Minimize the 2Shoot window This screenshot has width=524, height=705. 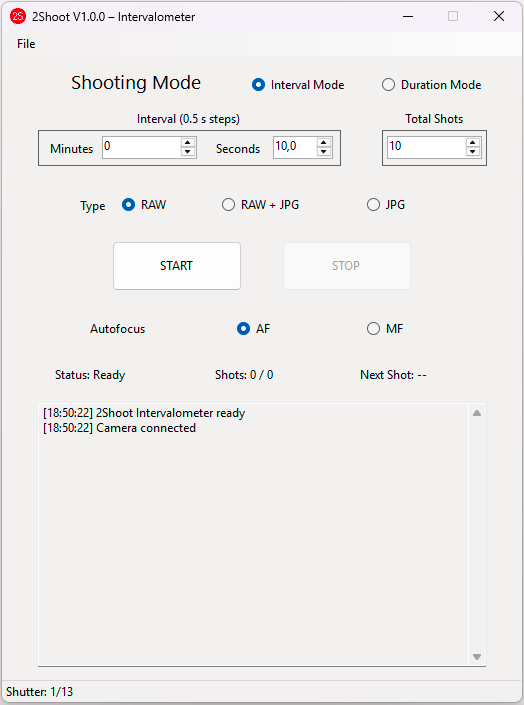click(408, 17)
